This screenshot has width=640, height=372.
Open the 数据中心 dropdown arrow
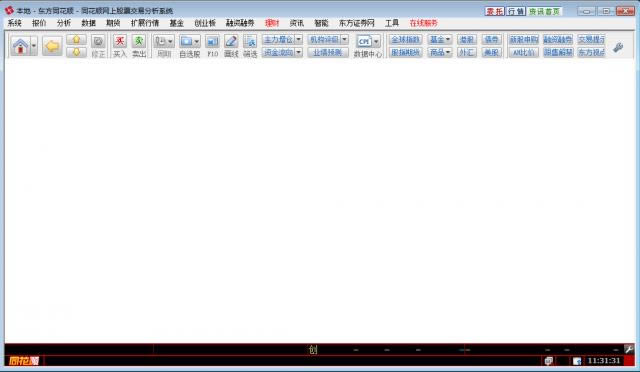pos(376,41)
